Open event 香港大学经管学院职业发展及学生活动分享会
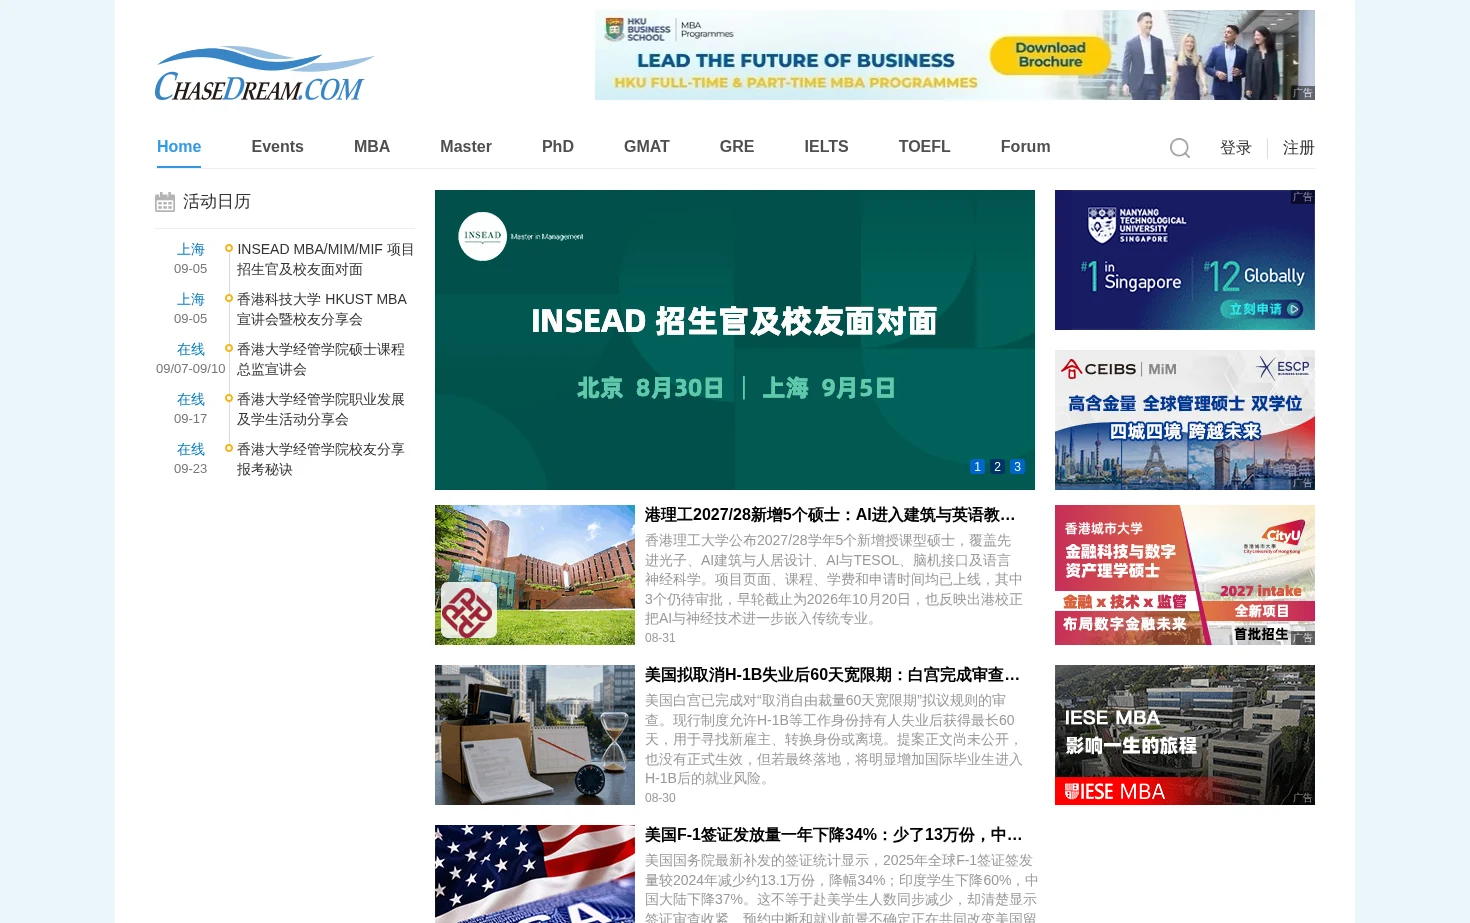The height and width of the screenshot is (923, 1470). 321,409
